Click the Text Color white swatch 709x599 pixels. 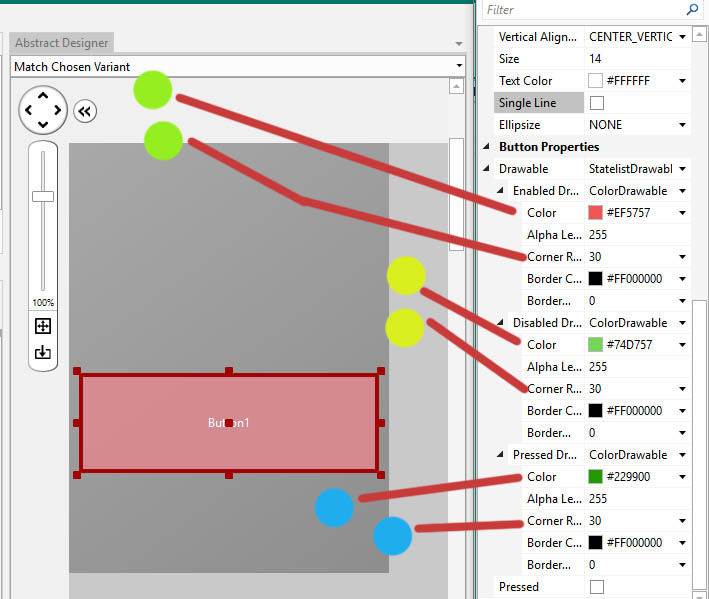pos(596,81)
